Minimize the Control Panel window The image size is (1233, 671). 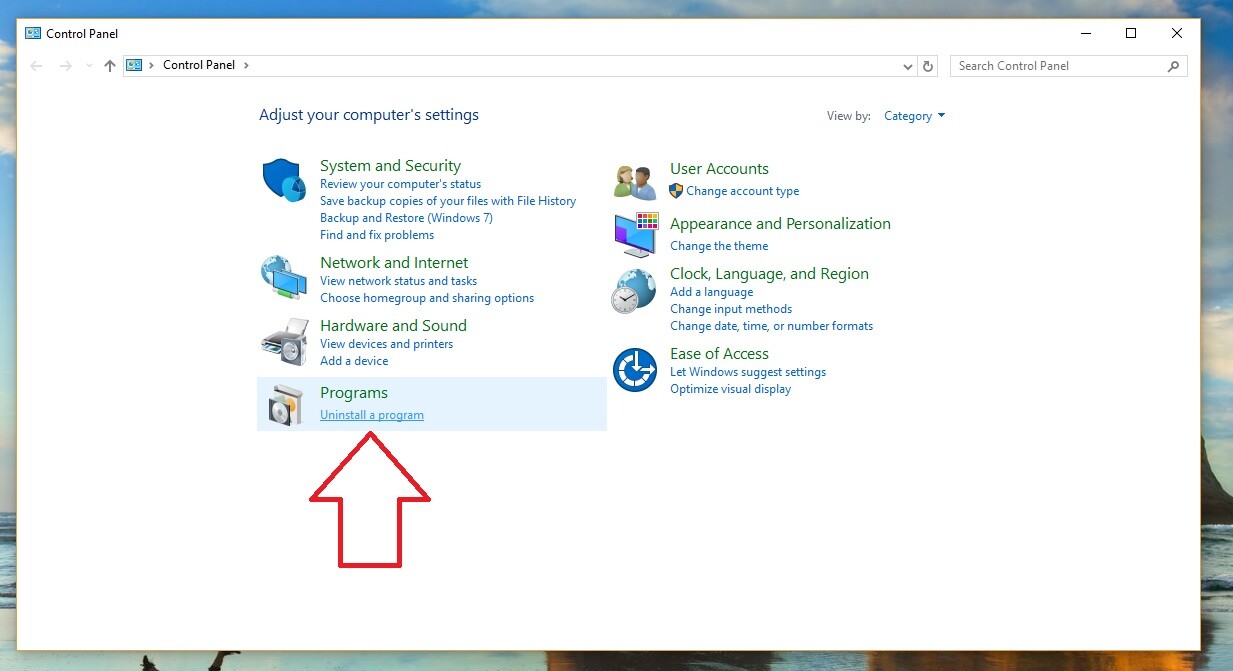pyautogui.click(x=1085, y=33)
